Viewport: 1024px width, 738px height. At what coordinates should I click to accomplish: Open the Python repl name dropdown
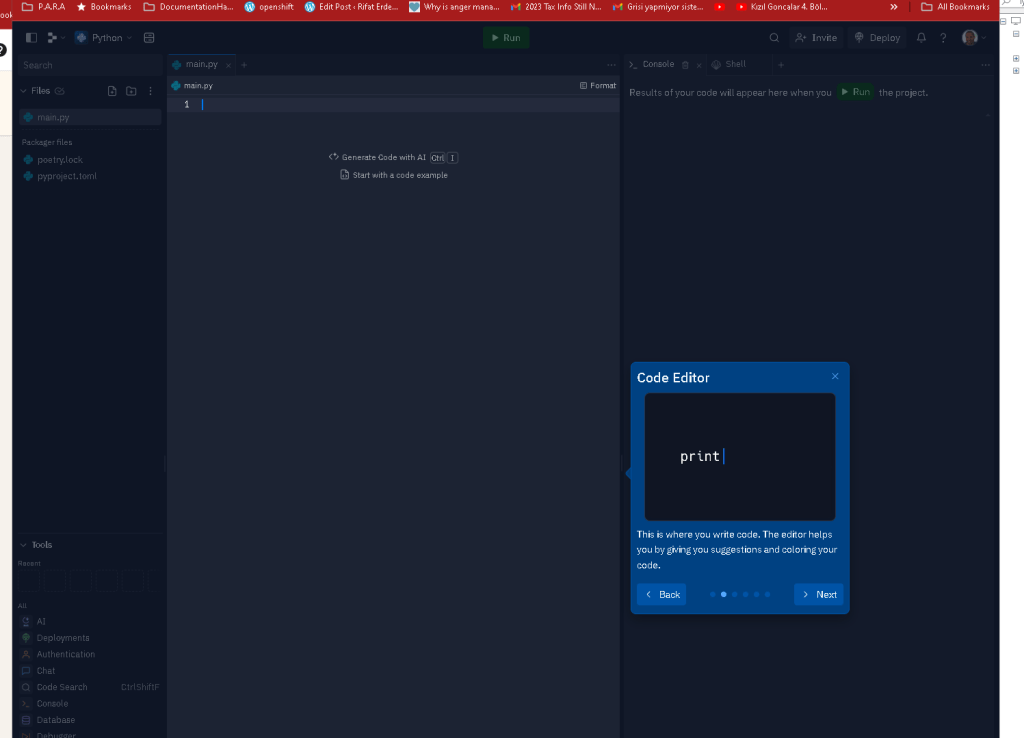pyautogui.click(x=103, y=38)
